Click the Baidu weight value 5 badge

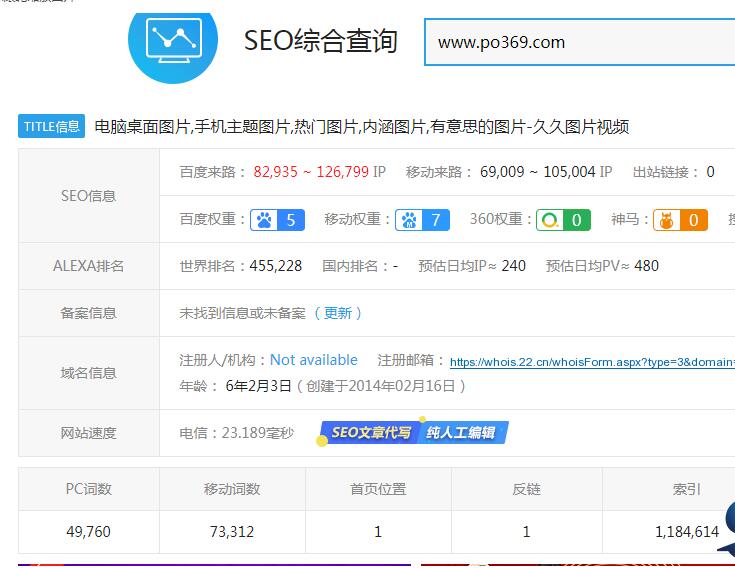[x=291, y=220]
